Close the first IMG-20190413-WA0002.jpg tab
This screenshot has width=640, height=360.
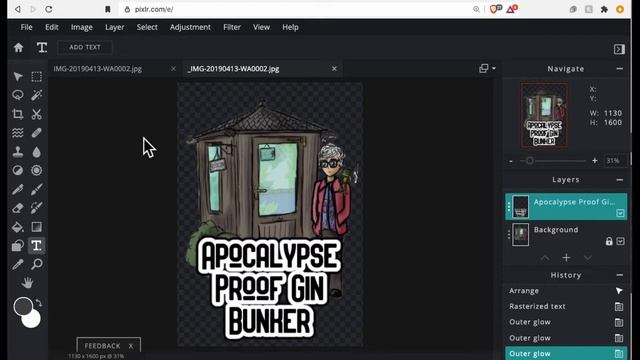(173, 69)
